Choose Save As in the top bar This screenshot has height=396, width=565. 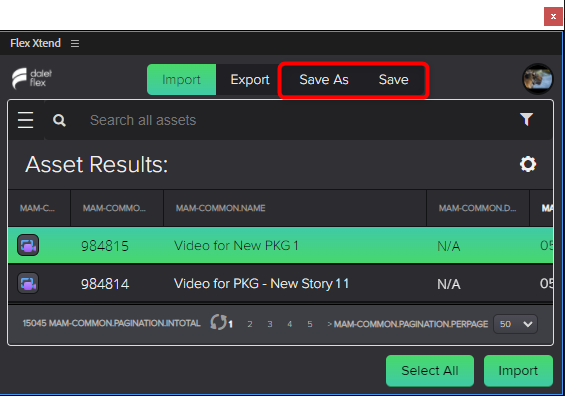[x=324, y=80]
